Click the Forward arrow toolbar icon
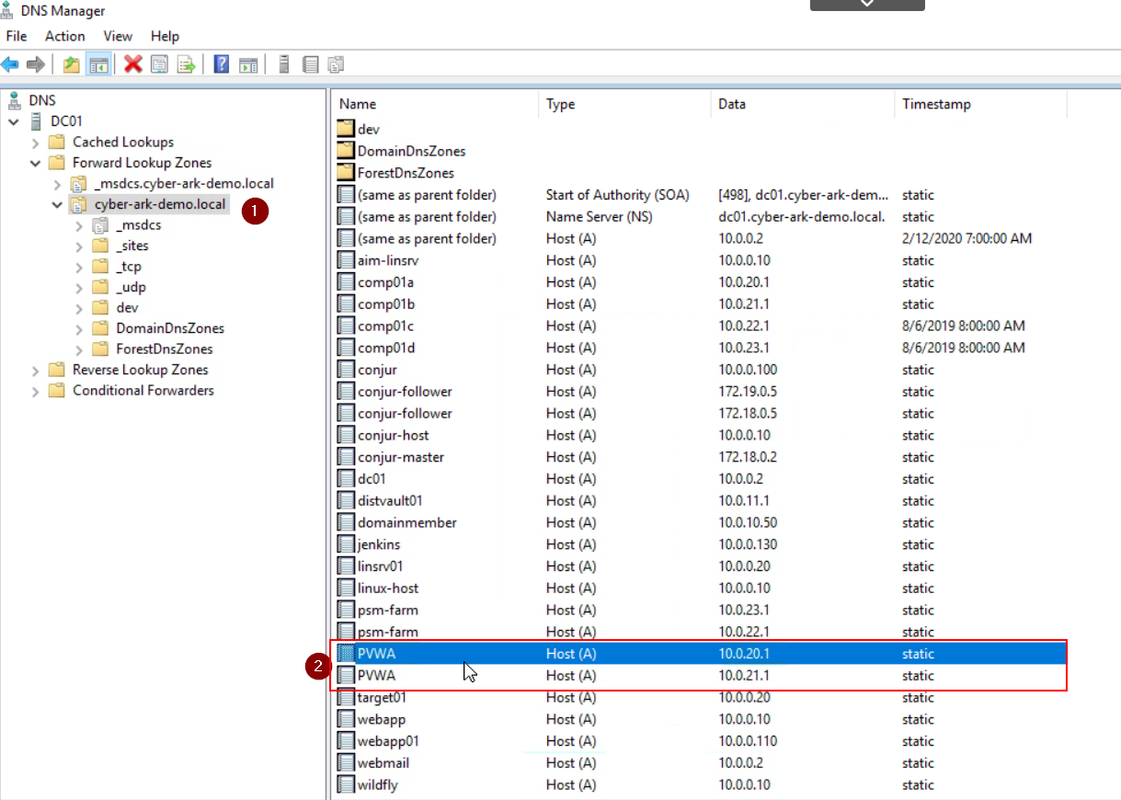The width and height of the screenshot is (1121, 800). [x=35, y=64]
